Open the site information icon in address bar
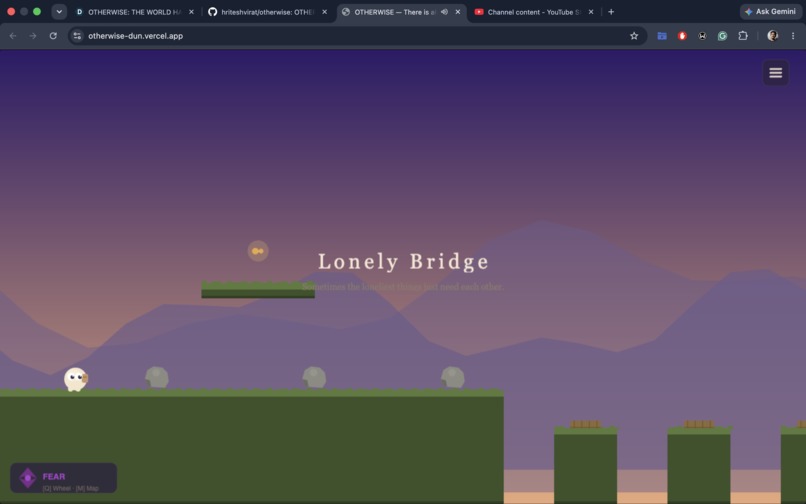 point(77,36)
